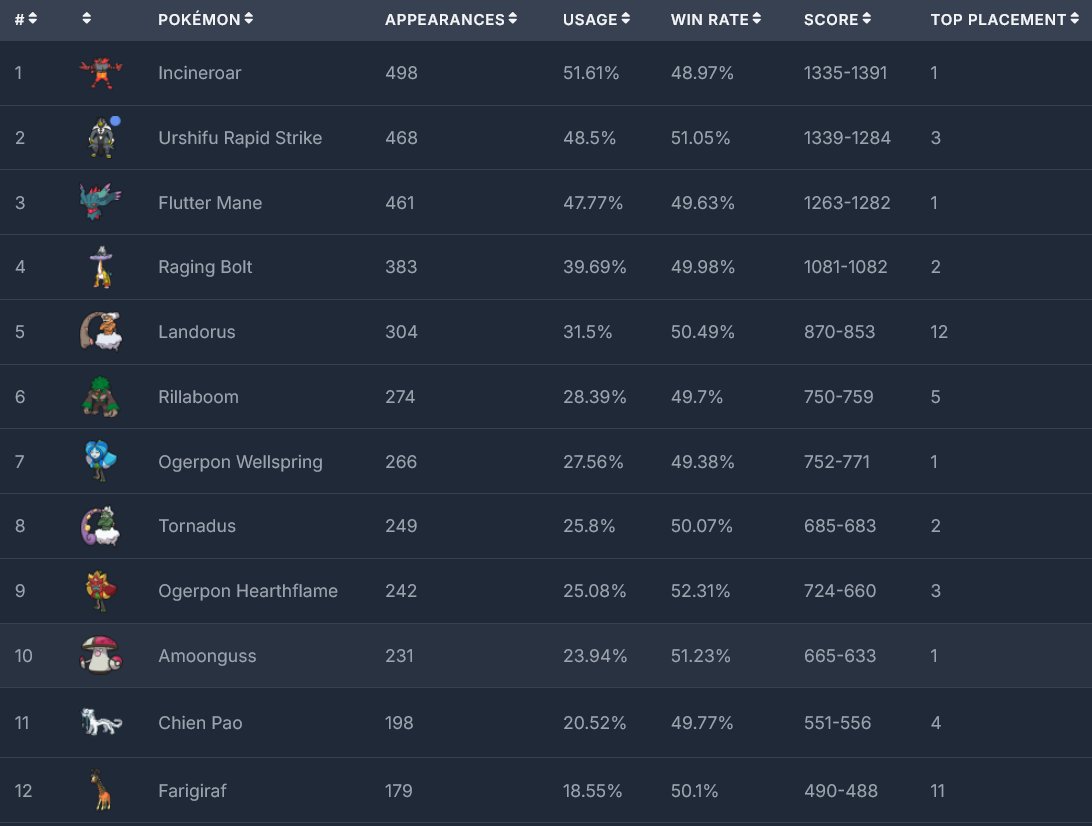Image resolution: width=1092 pixels, height=826 pixels.
Task: Click the Flutter Mane sprite icon
Action: point(100,202)
